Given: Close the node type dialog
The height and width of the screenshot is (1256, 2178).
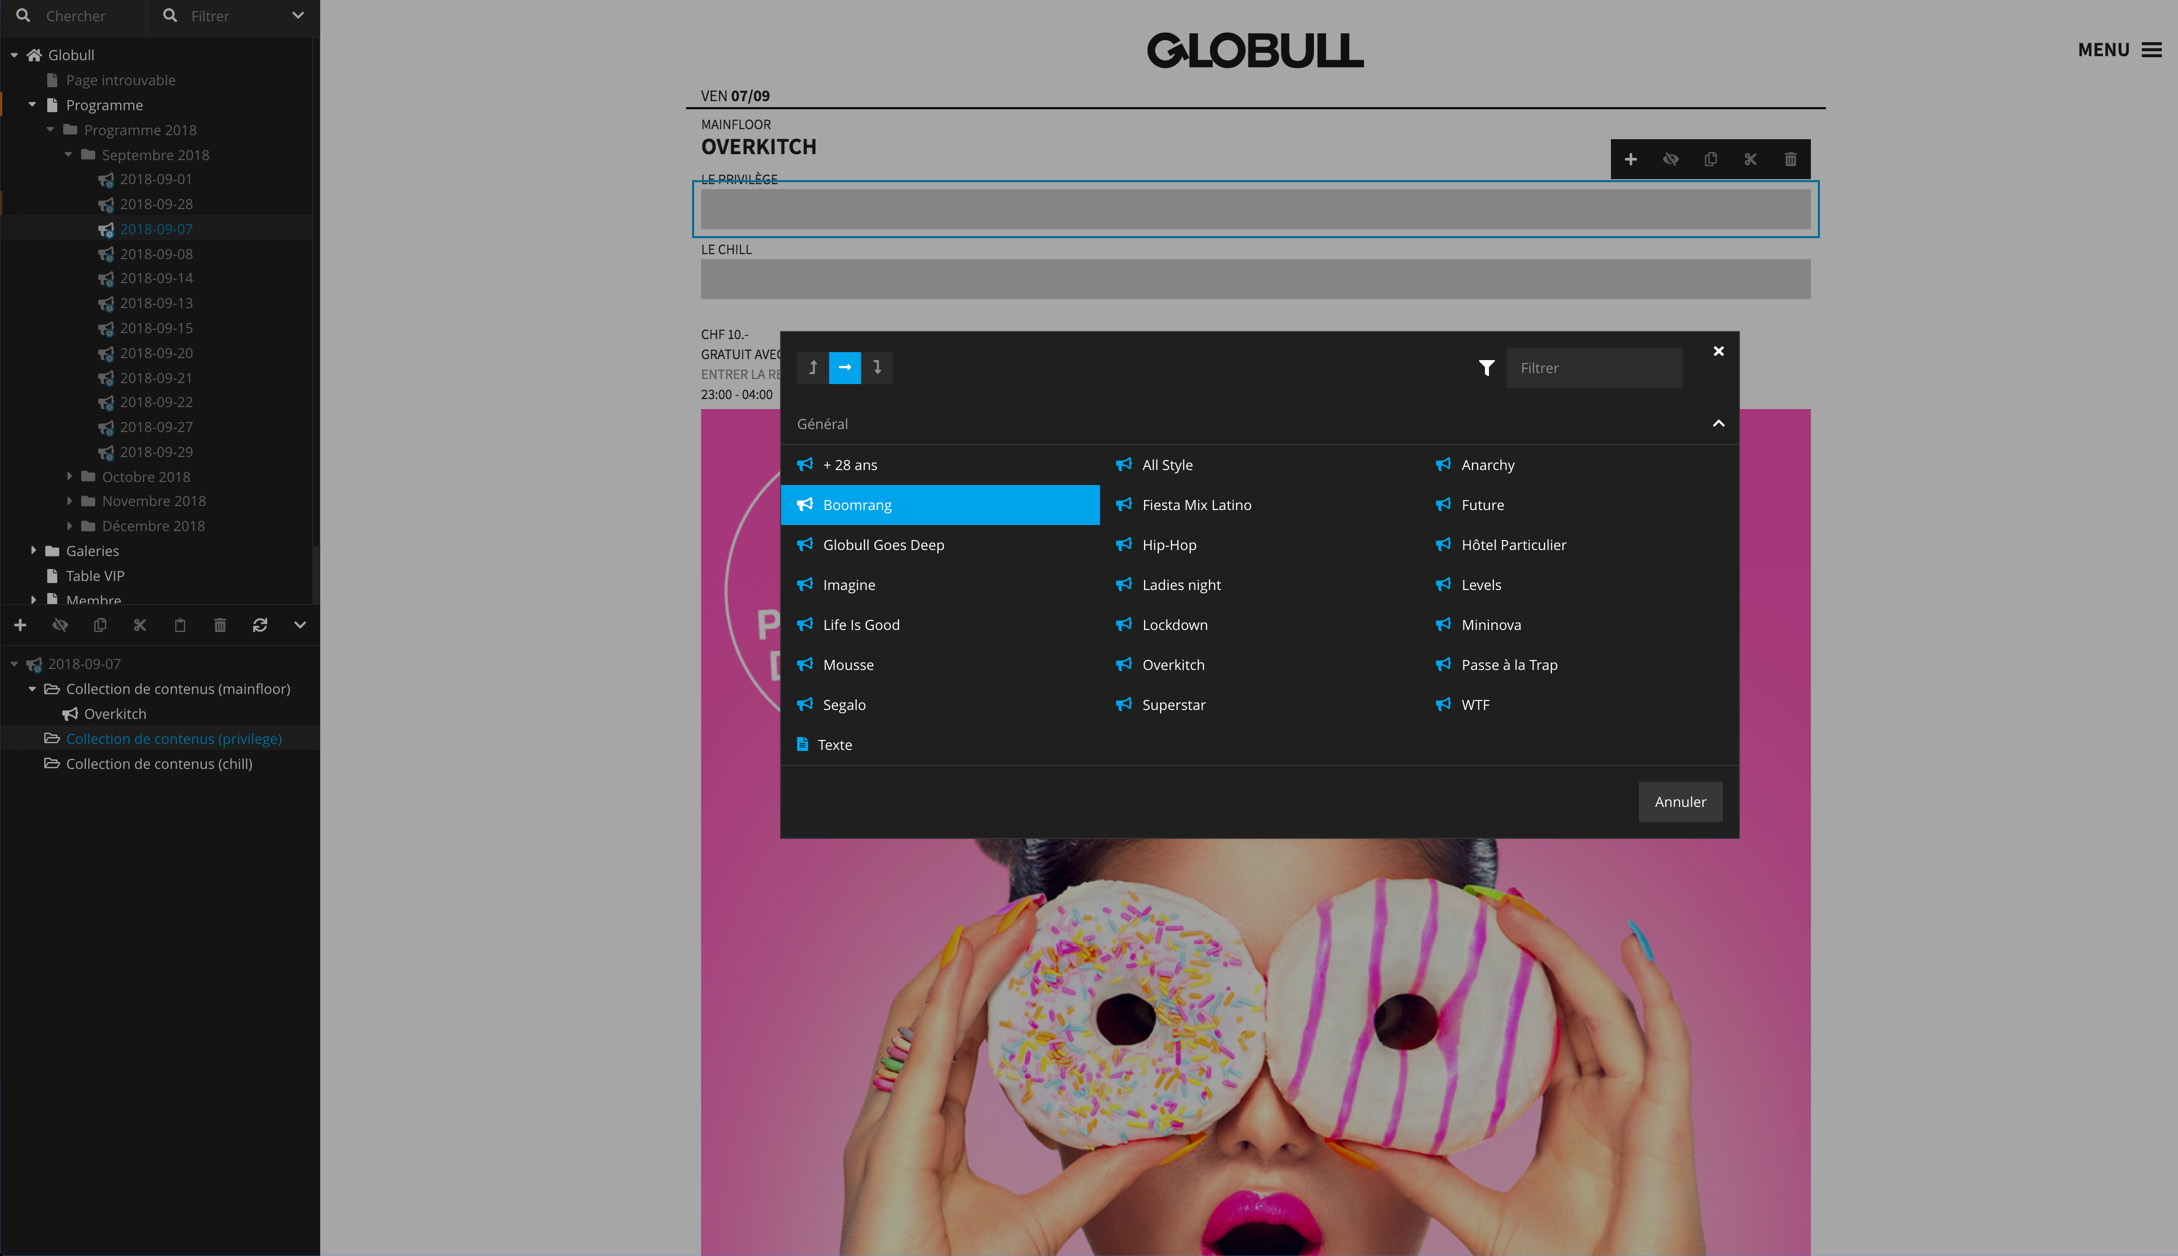Looking at the screenshot, I should point(1718,351).
